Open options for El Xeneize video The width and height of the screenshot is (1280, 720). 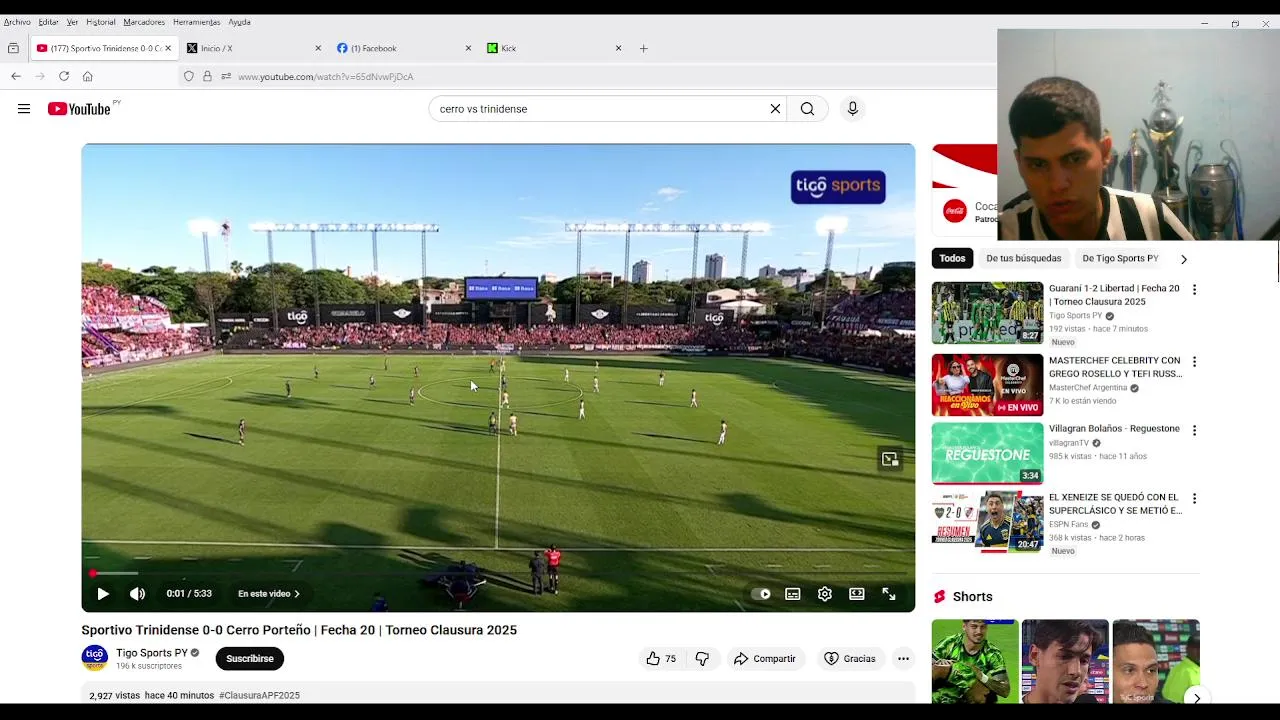pyautogui.click(x=1194, y=498)
